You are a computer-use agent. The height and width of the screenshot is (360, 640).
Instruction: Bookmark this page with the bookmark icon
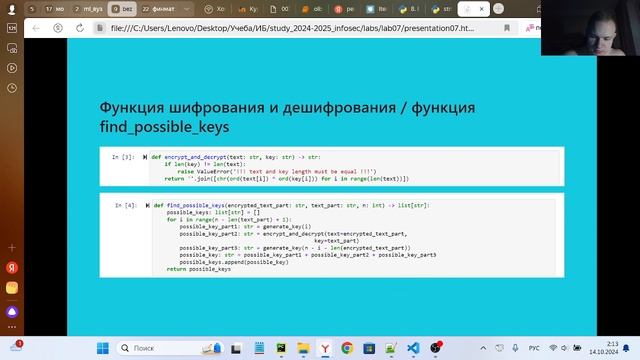[507, 28]
